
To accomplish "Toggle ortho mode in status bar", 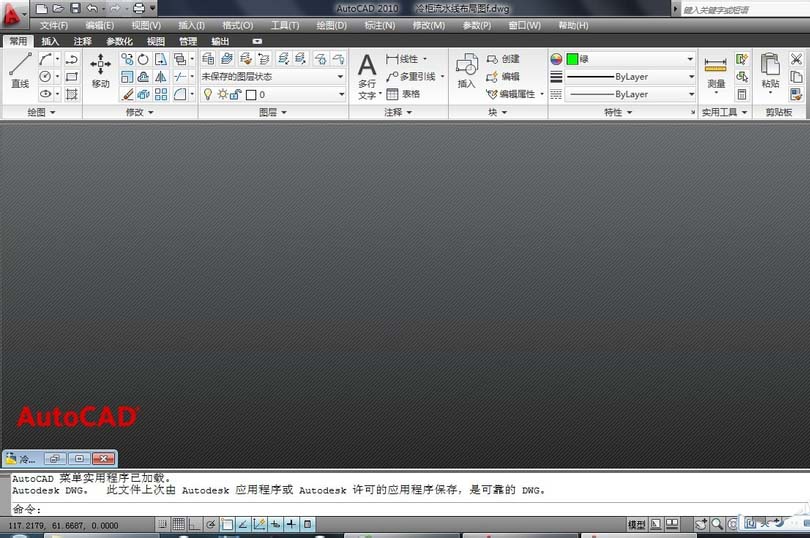I will point(194,524).
